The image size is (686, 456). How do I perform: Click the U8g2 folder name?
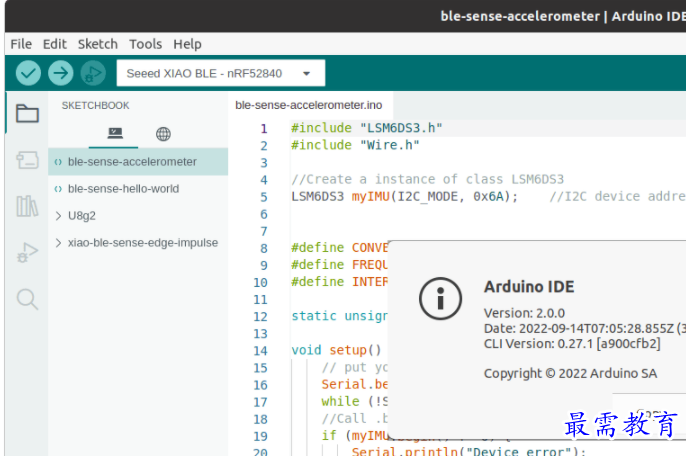point(82,216)
